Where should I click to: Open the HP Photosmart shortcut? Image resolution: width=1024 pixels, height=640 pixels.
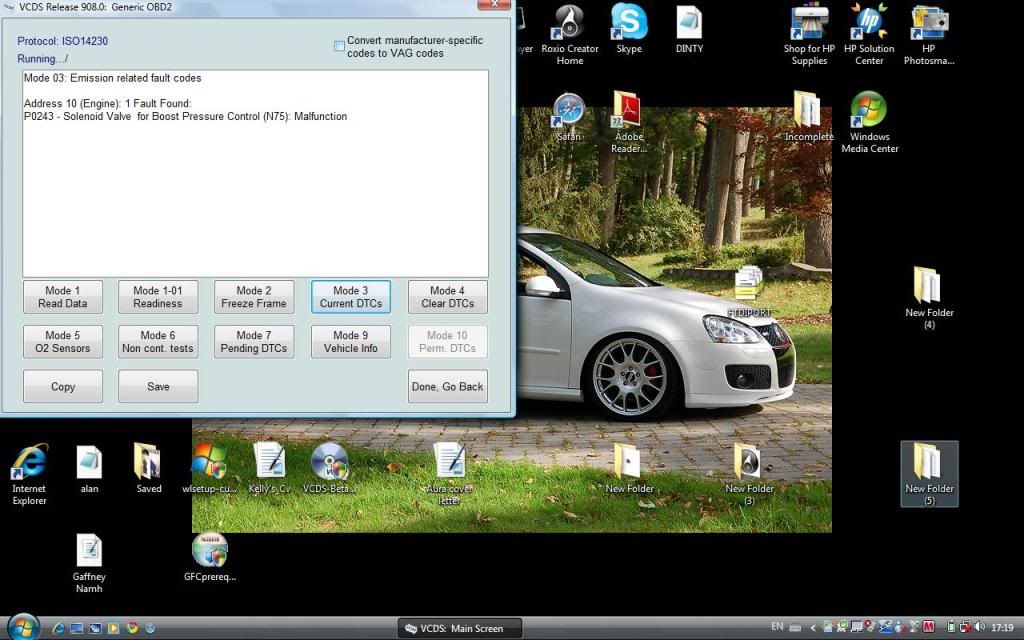[929, 34]
